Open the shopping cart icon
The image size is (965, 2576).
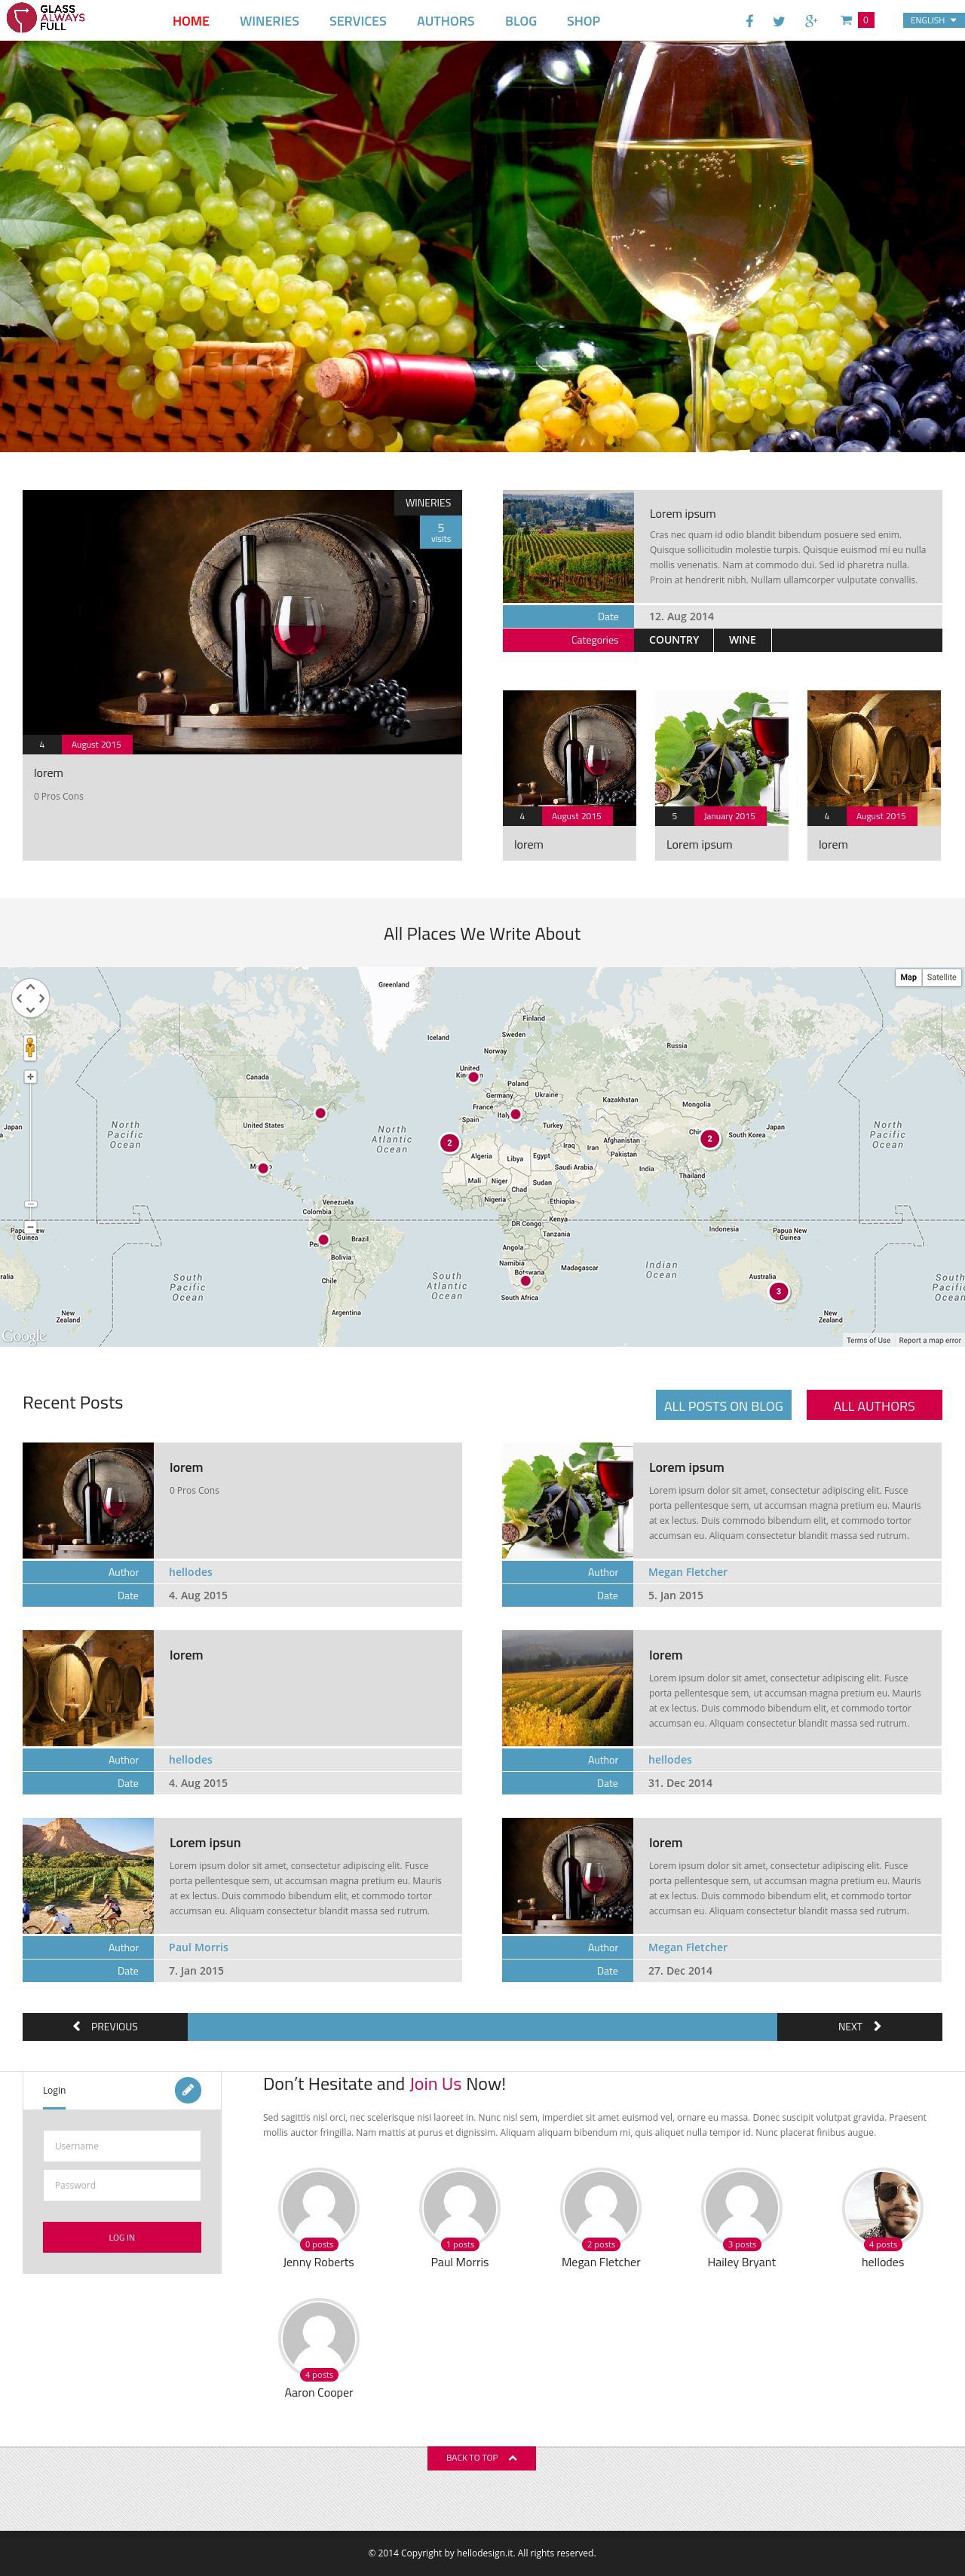[846, 20]
